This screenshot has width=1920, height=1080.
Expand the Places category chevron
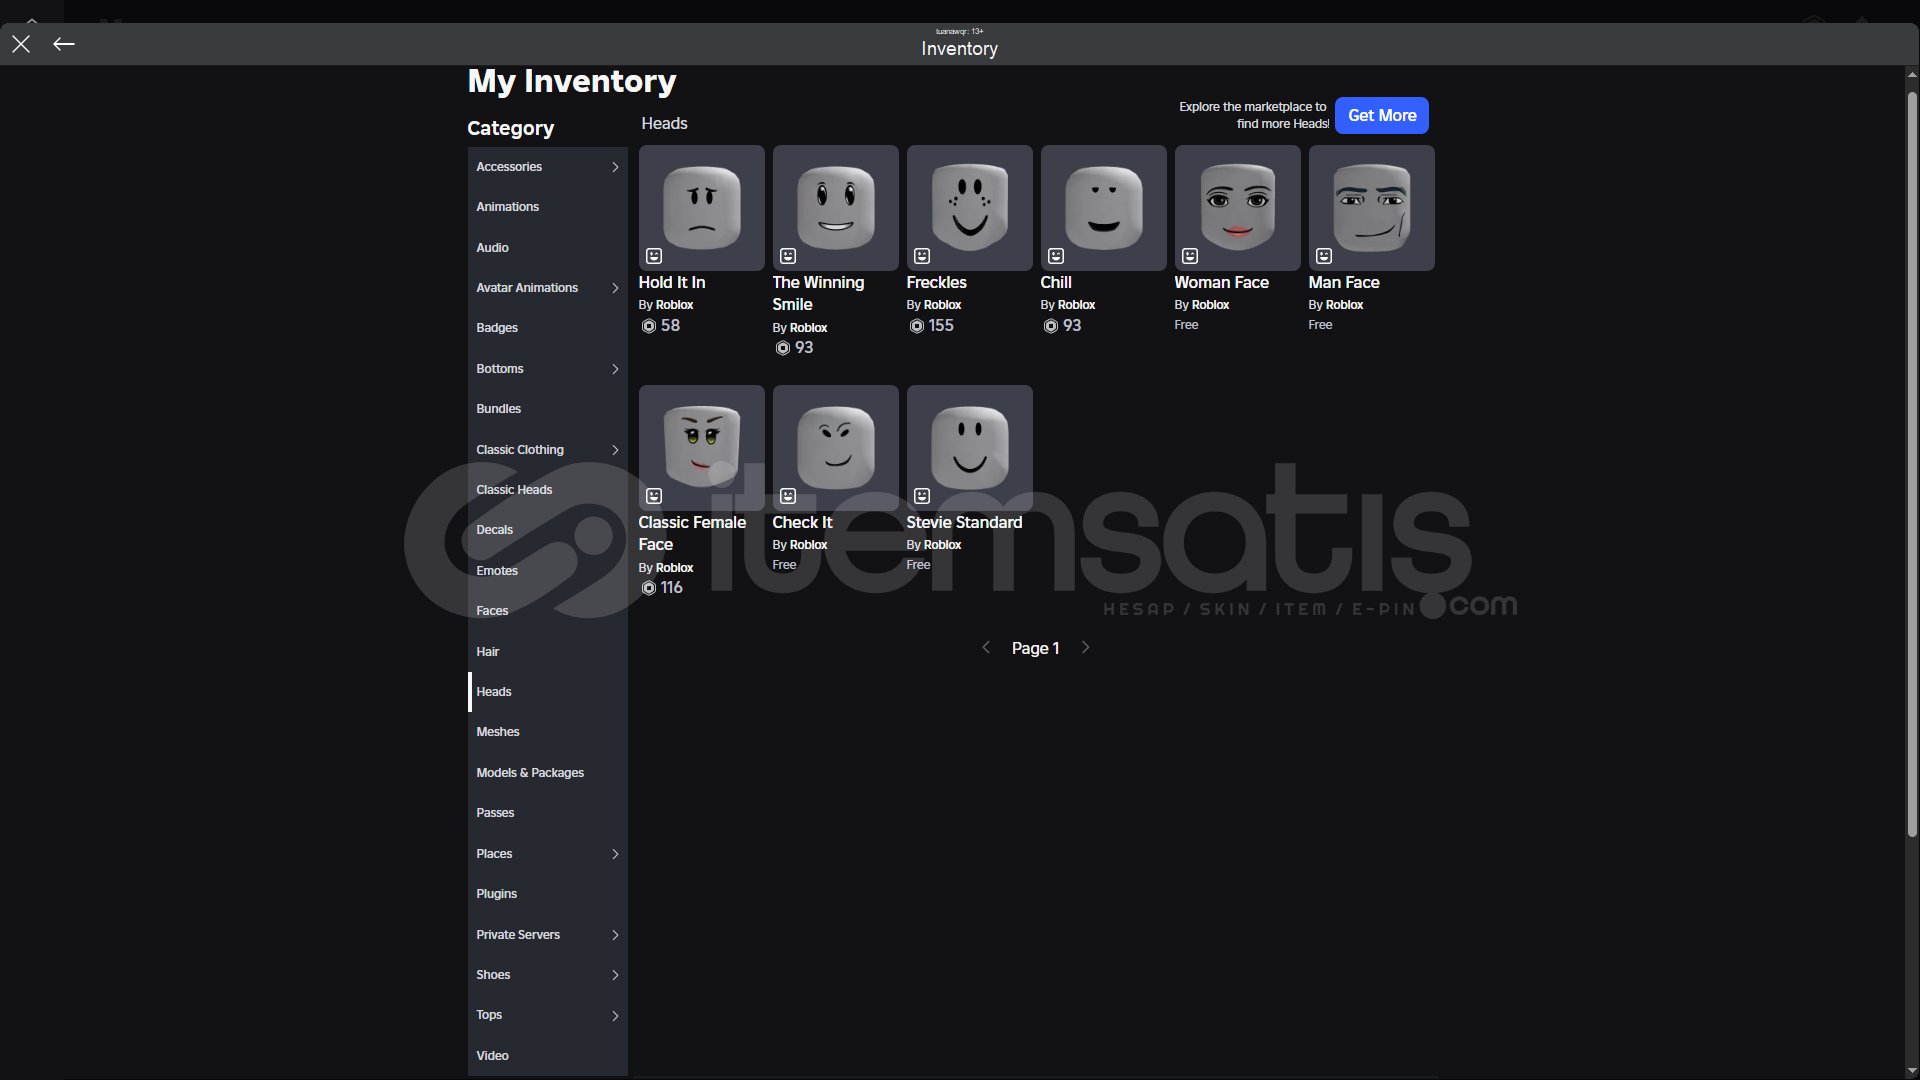tap(615, 854)
